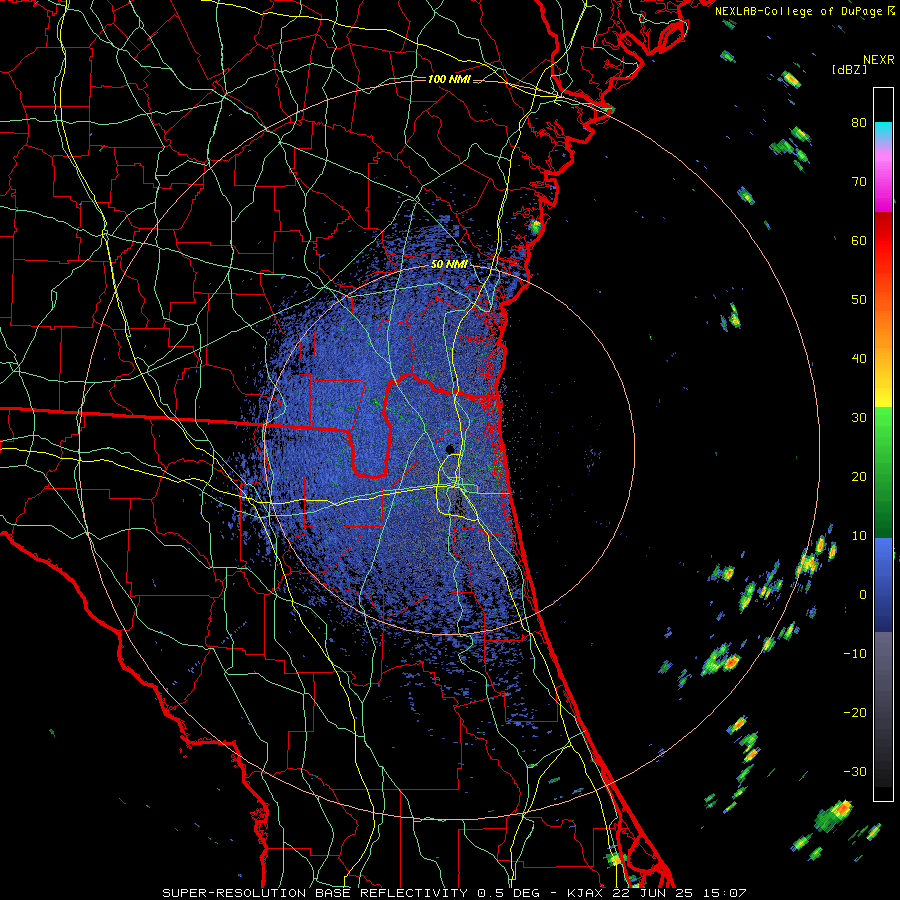Click the 22 JUN 25 15:07 timestamp
900x900 pixels.
pyautogui.click(x=679, y=893)
